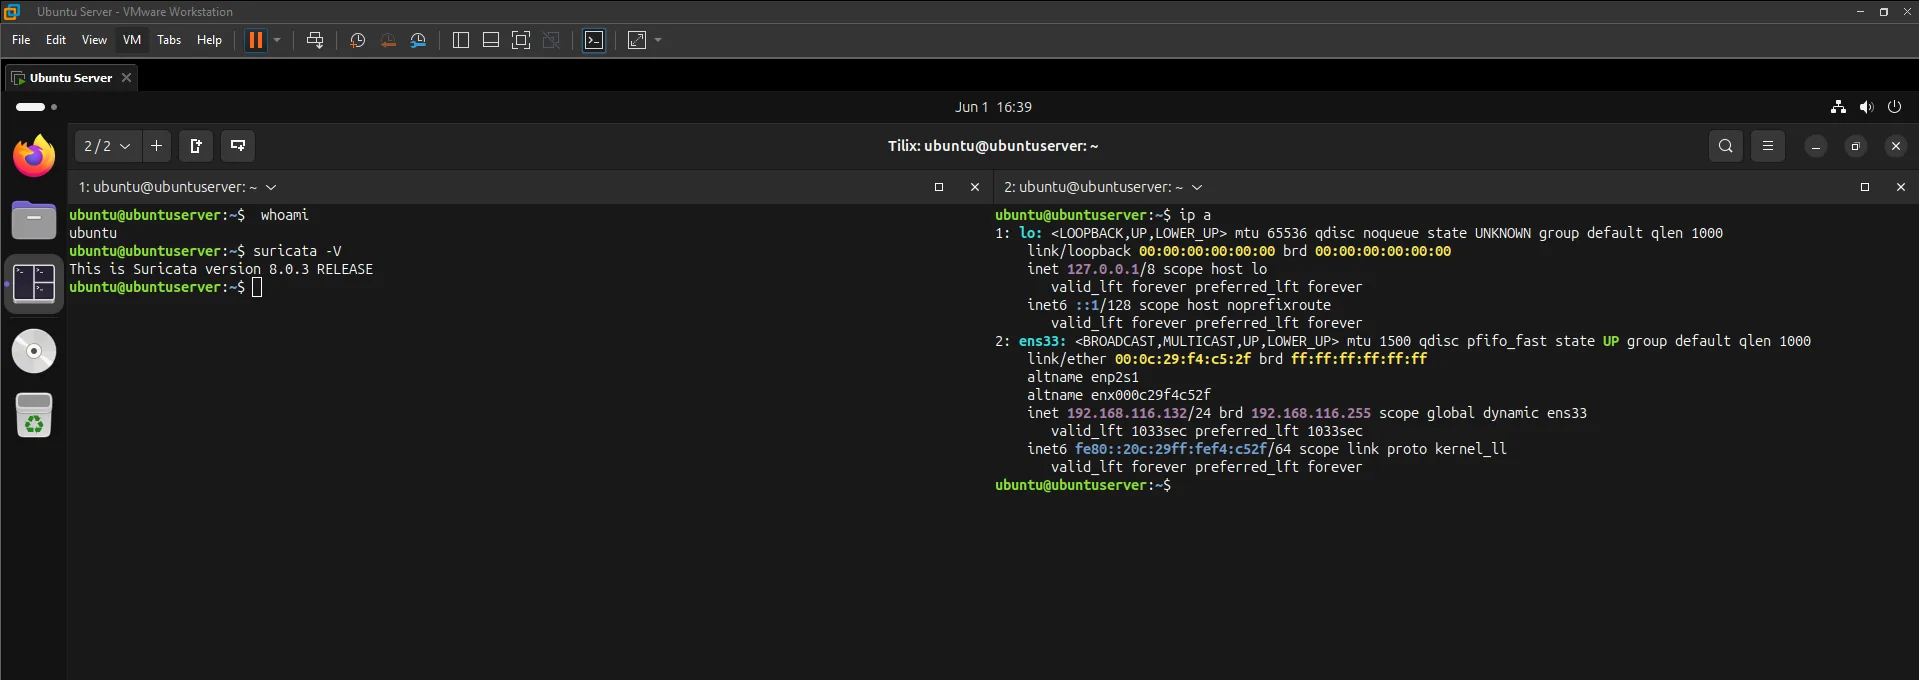Open the Files manager from the dock
This screenshot has width=1919, height=680.
[x=34, y=220]
